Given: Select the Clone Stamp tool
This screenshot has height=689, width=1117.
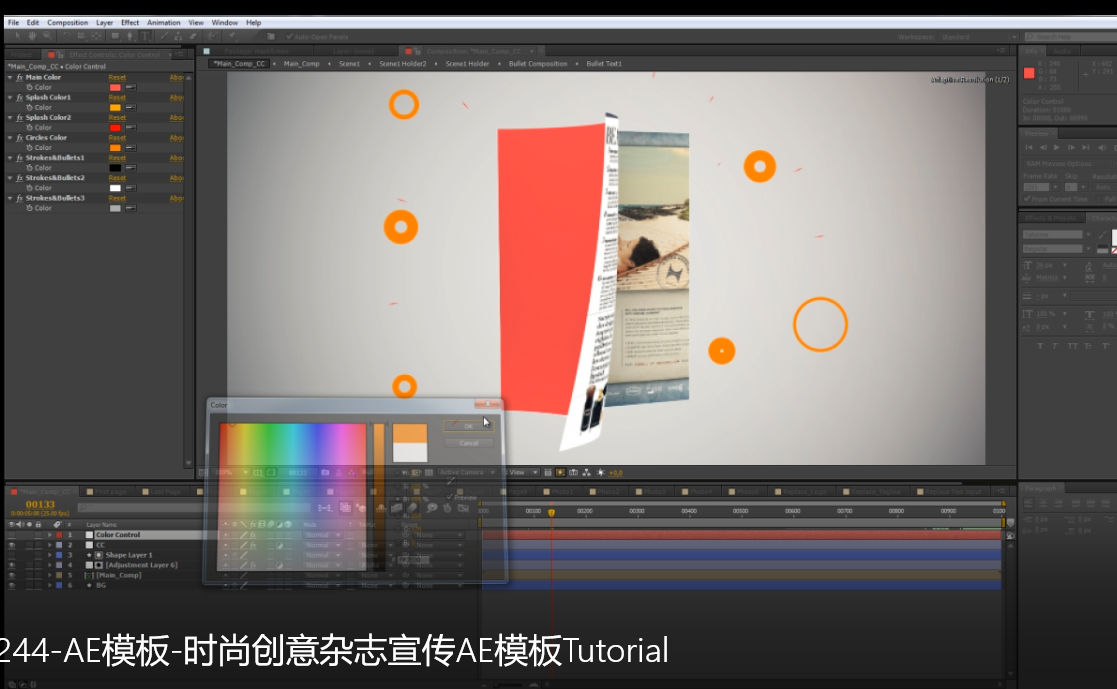Looking at the screenshot, I should (x=178, y=36).
